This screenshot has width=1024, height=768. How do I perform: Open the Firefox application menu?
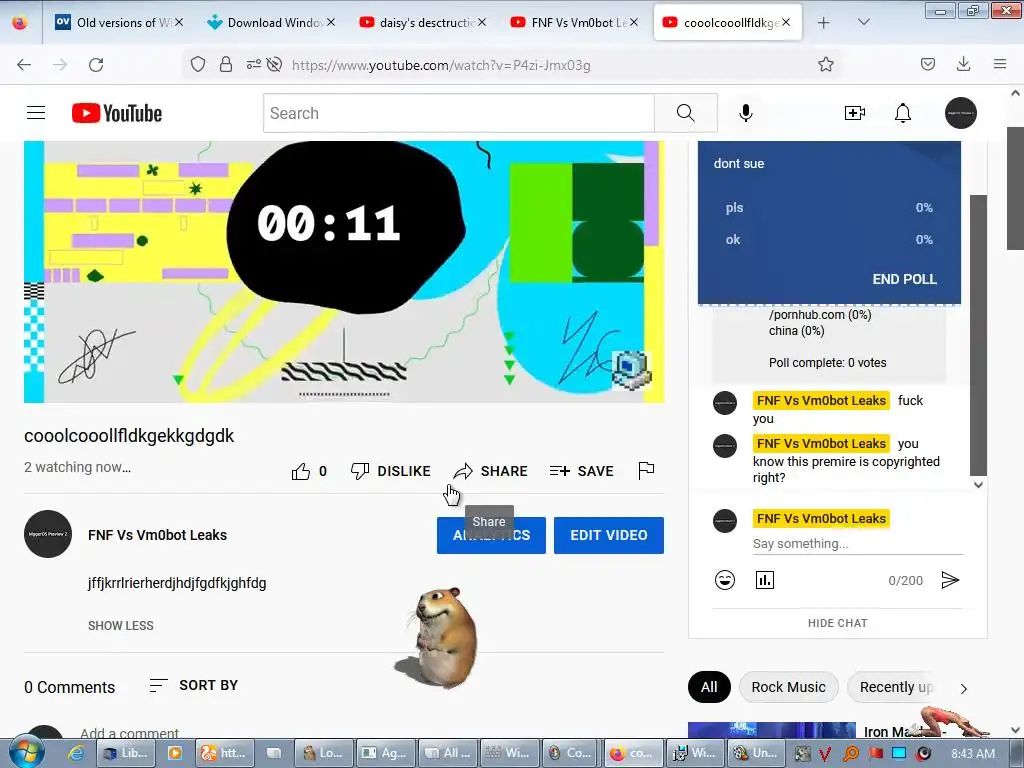pos(1000,64)
